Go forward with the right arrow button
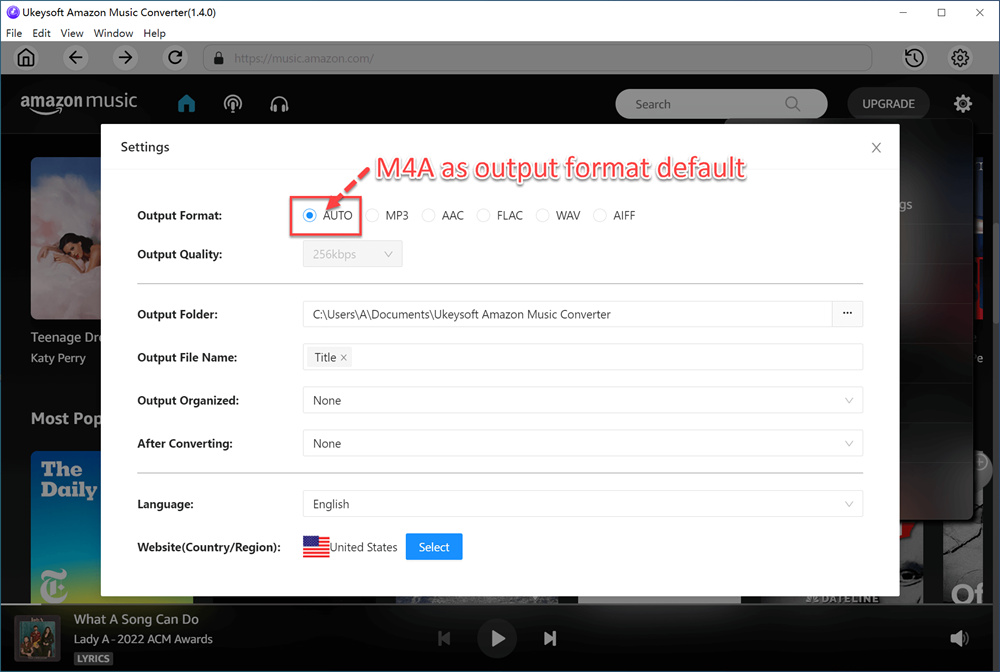The image size is (1000, 672). click(126, 58)
